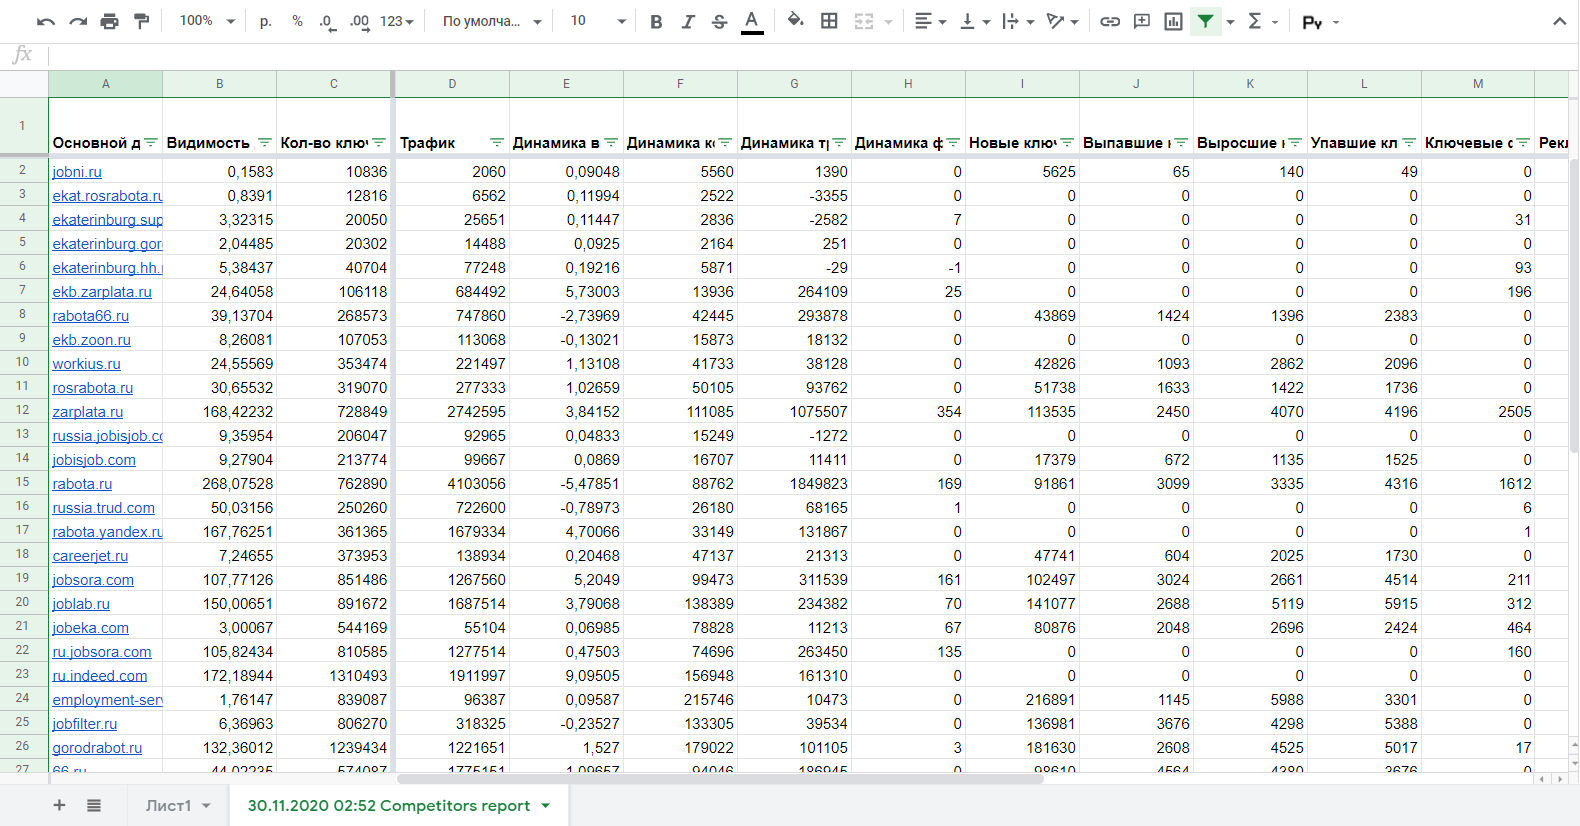Open the jobeka.com link

91,628
